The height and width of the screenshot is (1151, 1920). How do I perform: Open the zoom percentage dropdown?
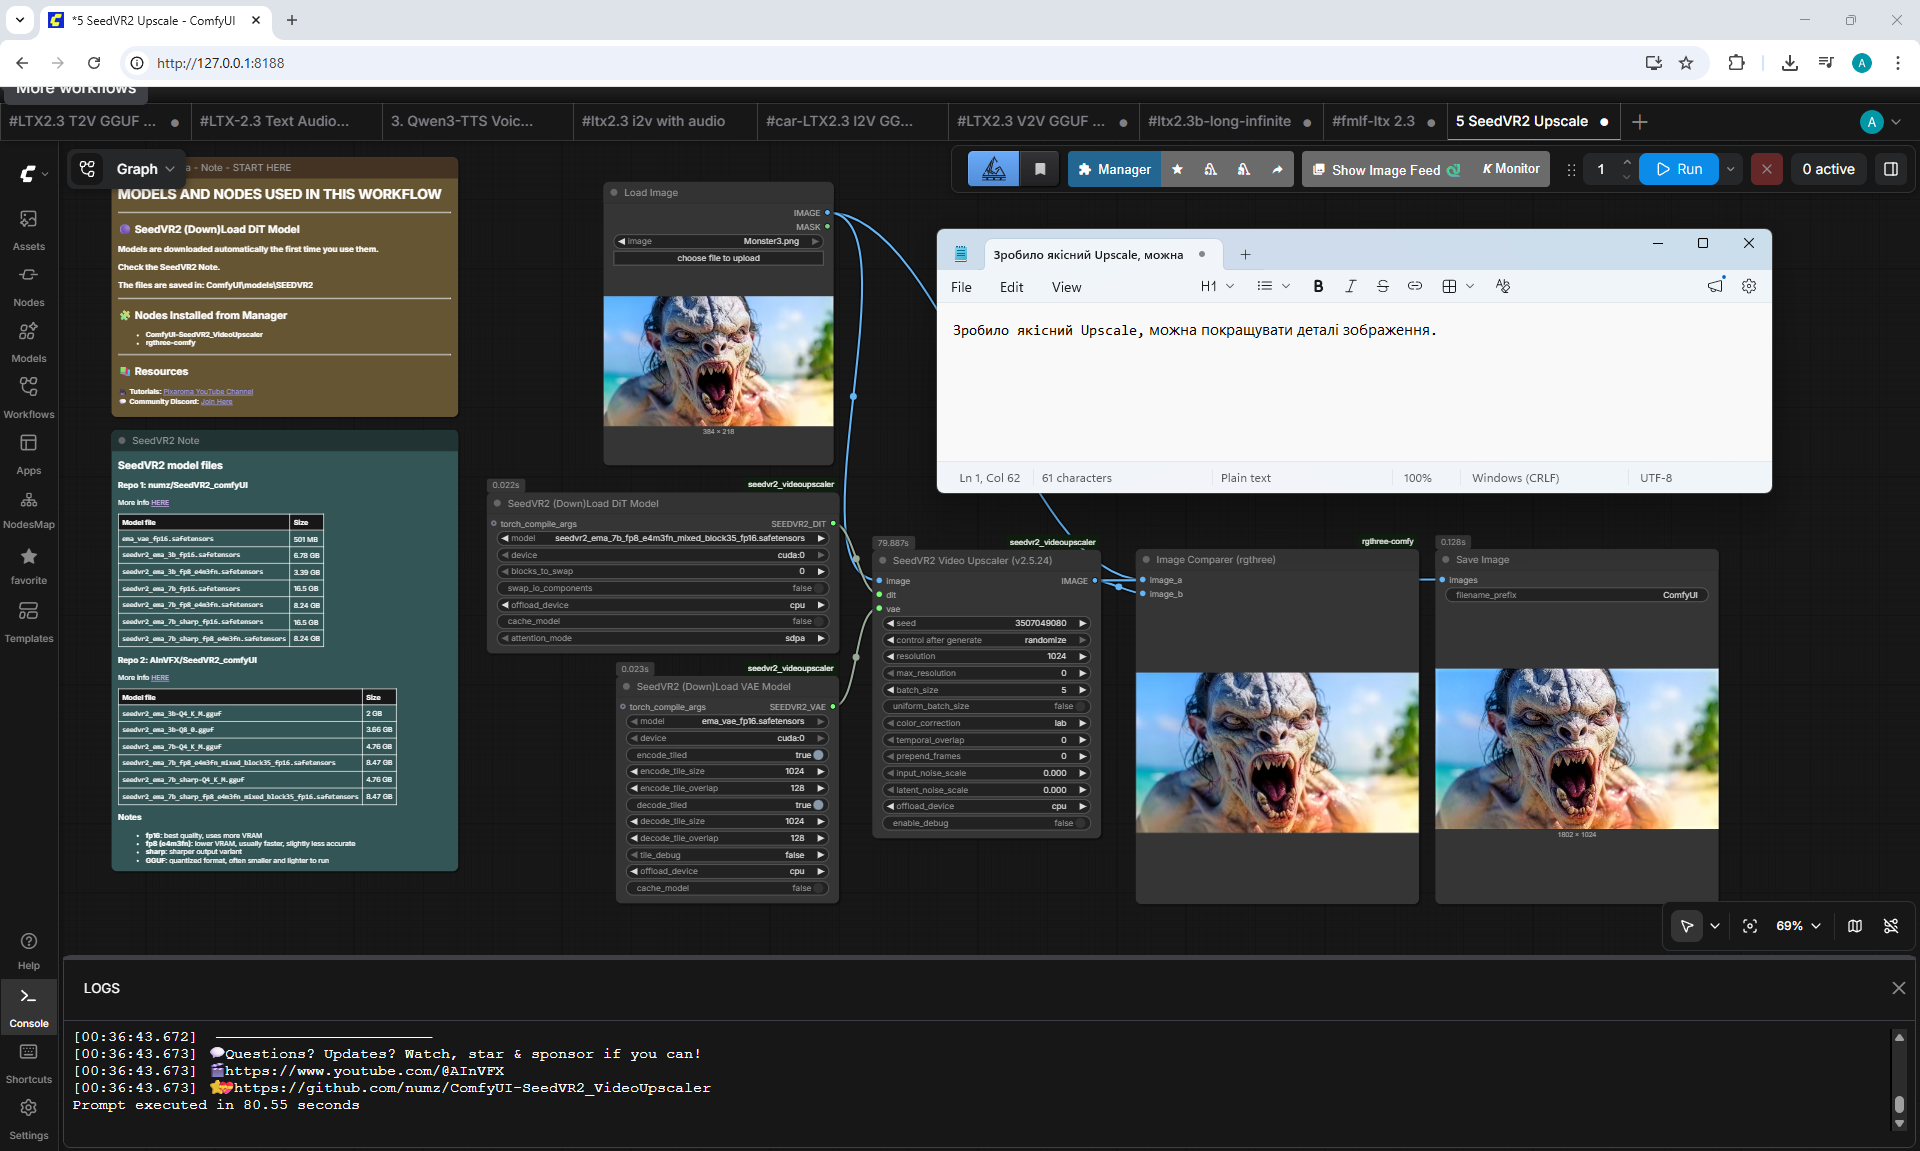point(1798,926)
